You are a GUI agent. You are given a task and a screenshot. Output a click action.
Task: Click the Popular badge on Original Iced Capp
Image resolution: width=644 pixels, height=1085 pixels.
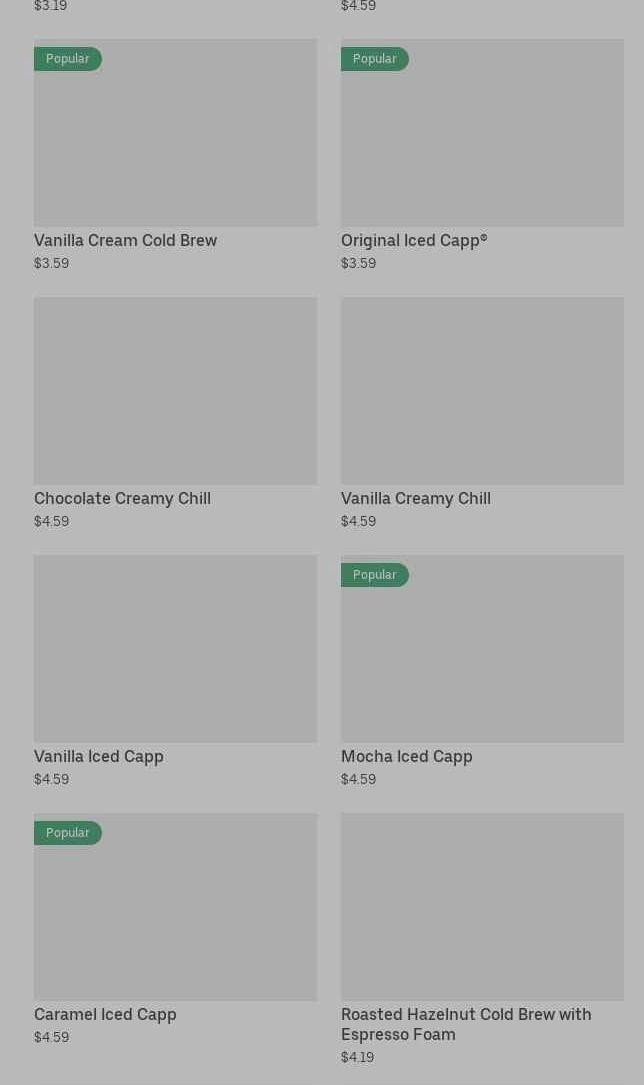(x=374, y=59)
